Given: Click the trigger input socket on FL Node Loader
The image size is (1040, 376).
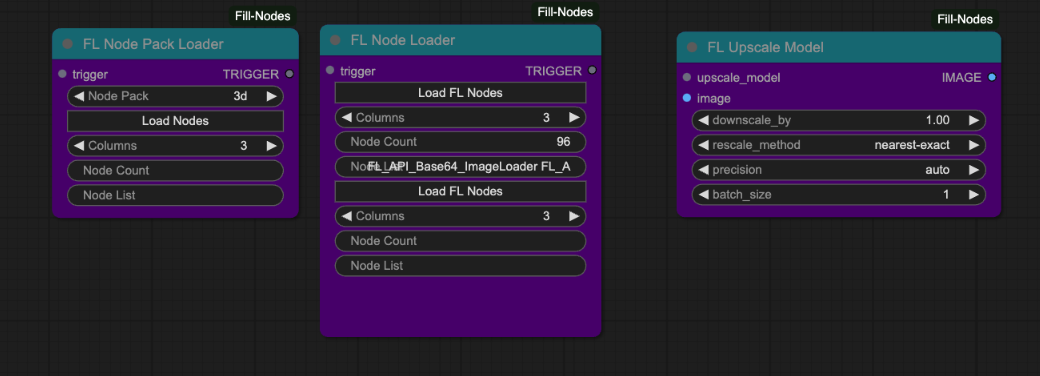Looking at the screenshot, I should pos(330,70).
